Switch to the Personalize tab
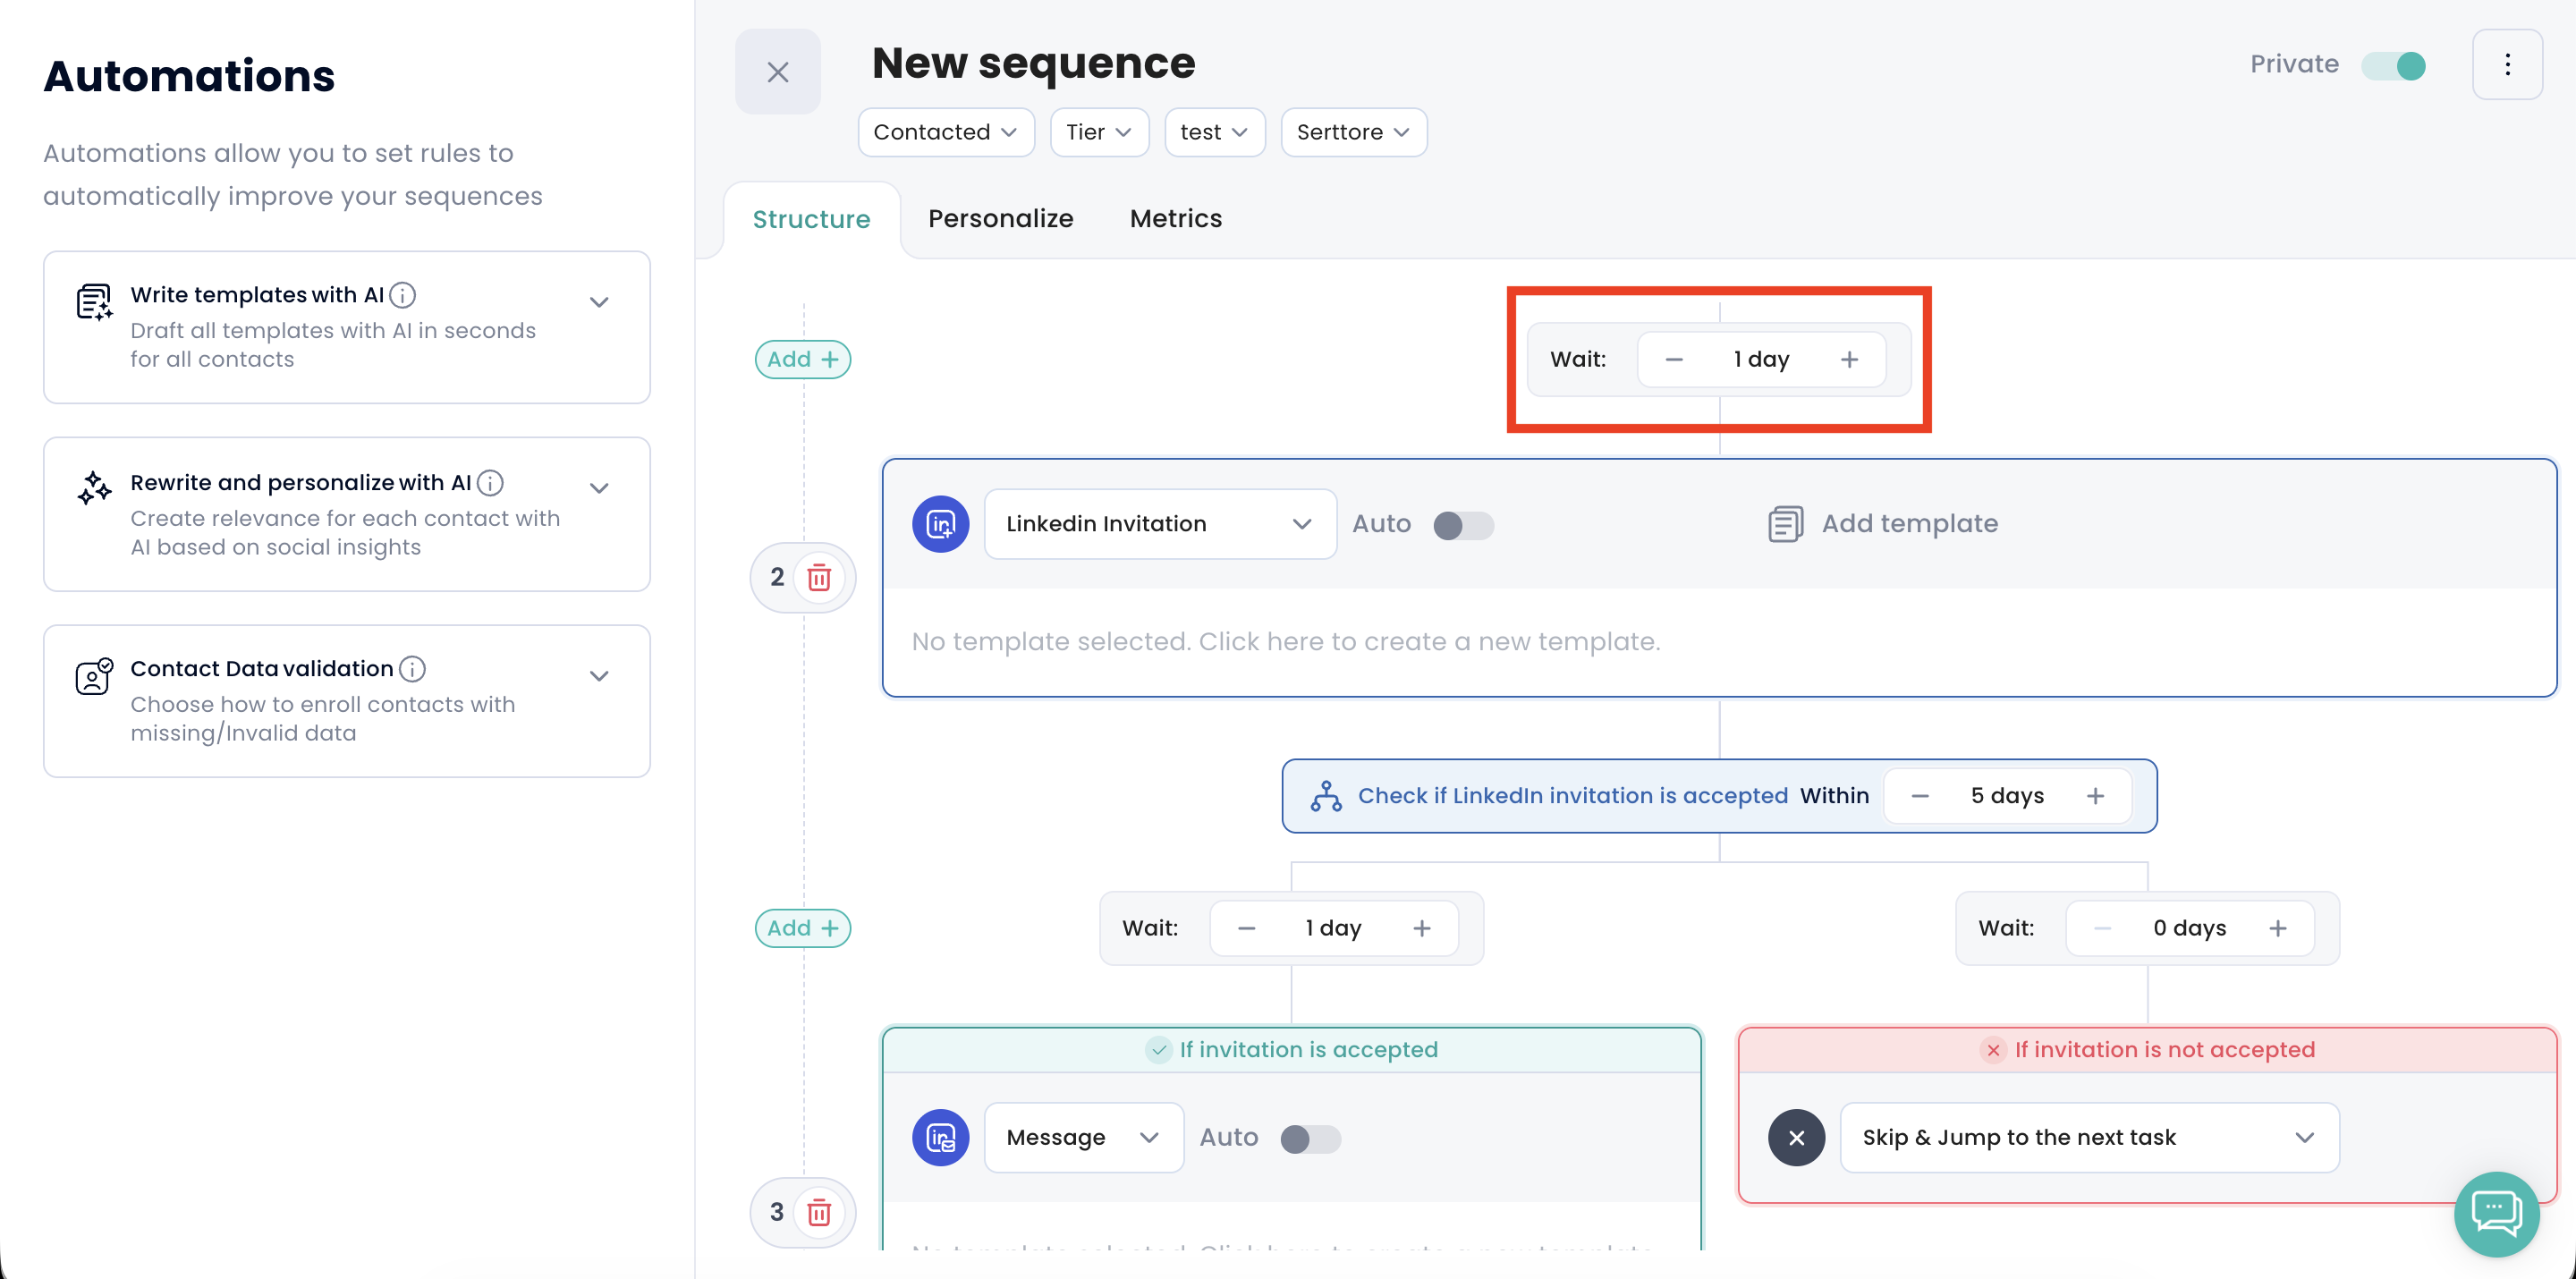The width and height of the screenshot is (2576, 1279). click(x=1000, y=219)
